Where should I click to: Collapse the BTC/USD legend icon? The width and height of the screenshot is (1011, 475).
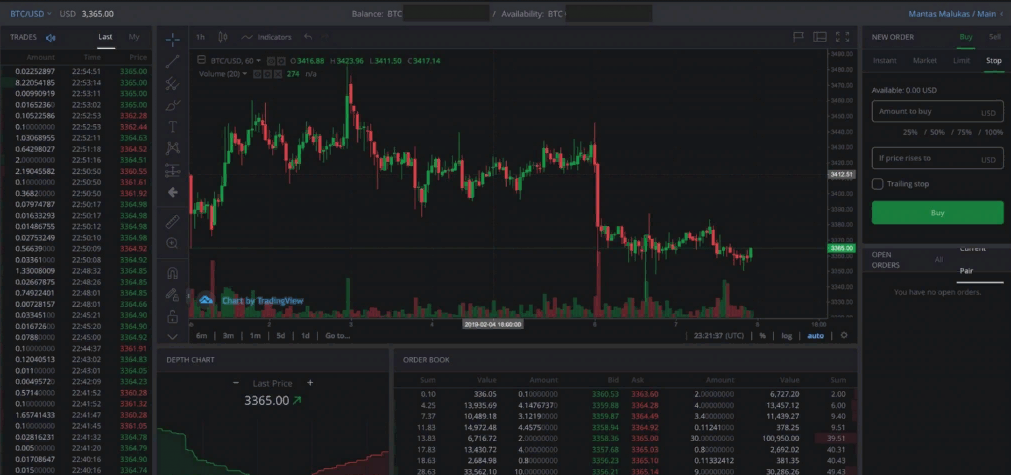pos(202,61)
